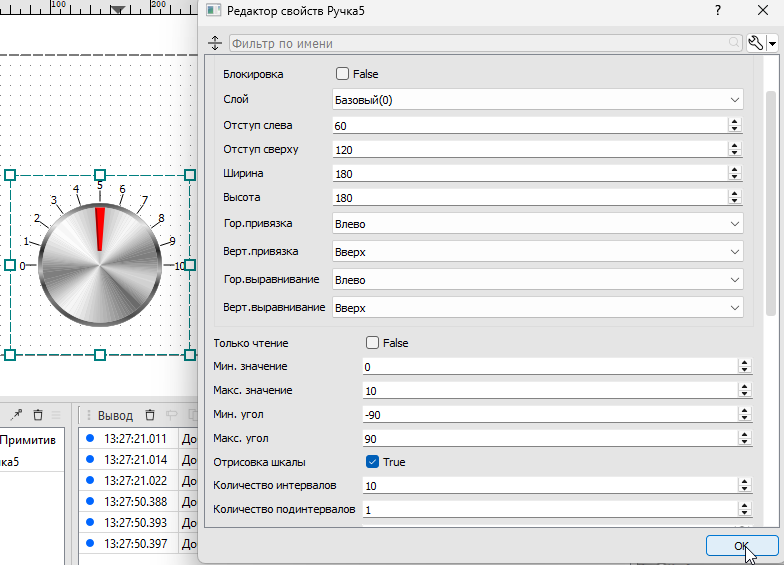Open the wrench settings tool button
The width and height of the screenshot is (784, 565).
click(x=756, y=44)
